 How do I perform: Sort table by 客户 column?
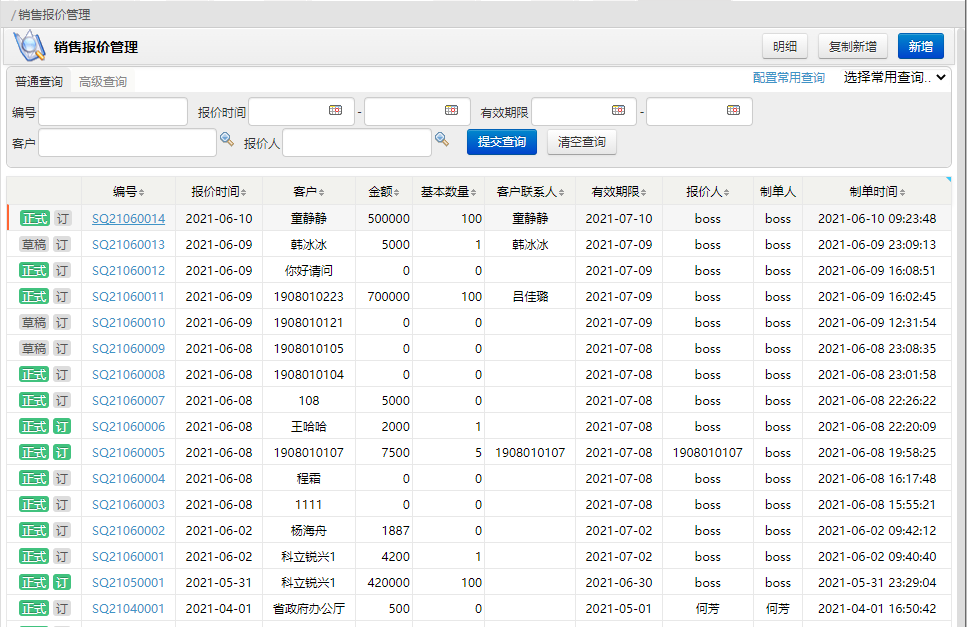[308, 192]
